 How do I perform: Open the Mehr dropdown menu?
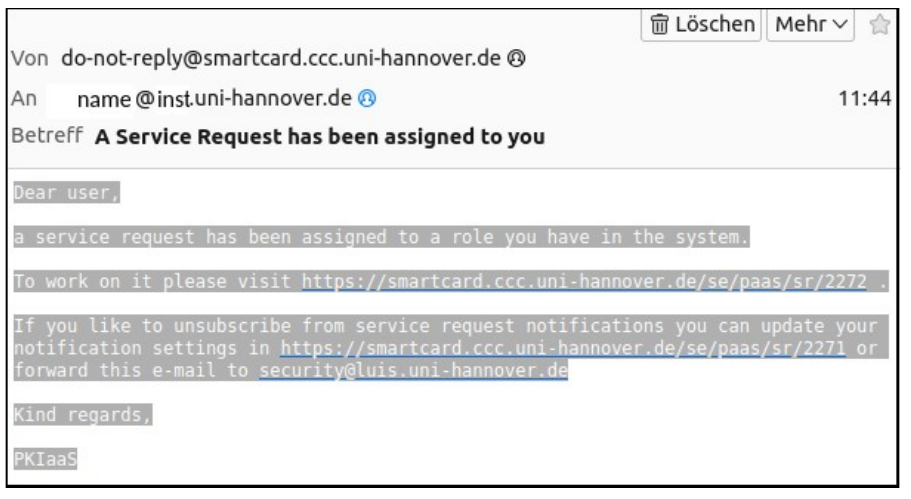pyautogui.click(x=810, y=24)
